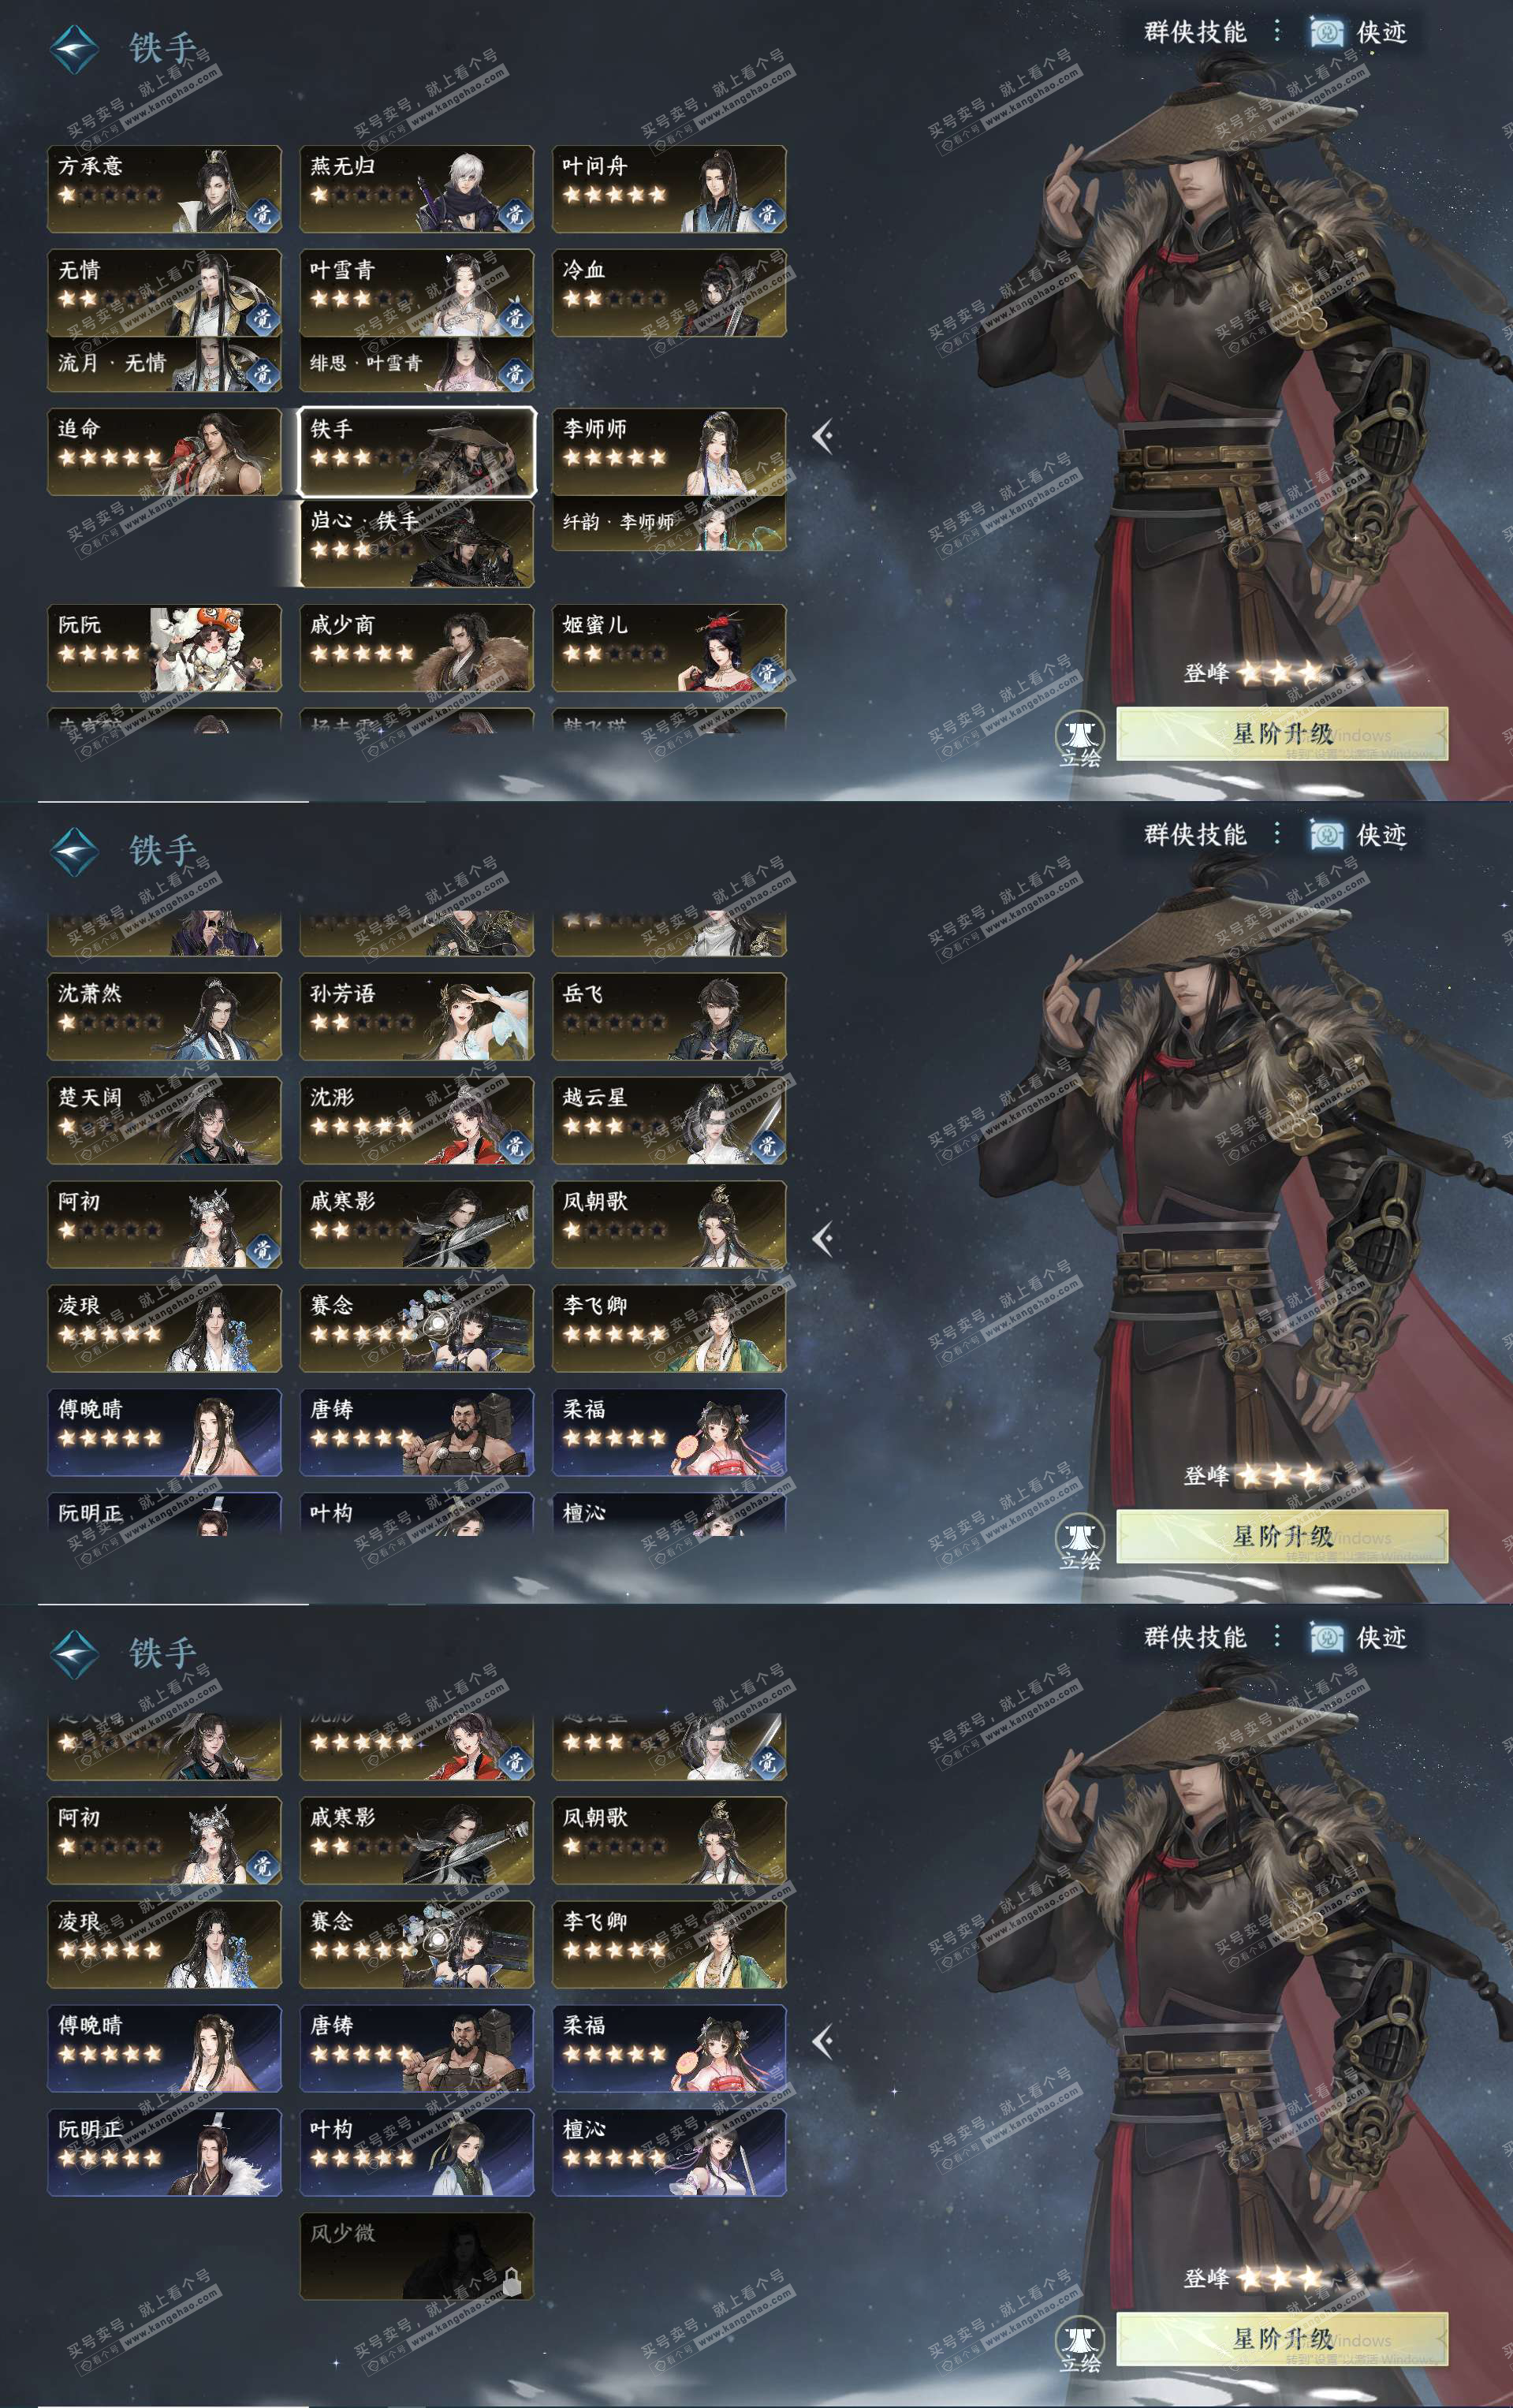Select the locked 风少微 hero card
The height and width of the screenshot is (2408, 1513).
pyautogui.click(x=417, y=2256)
